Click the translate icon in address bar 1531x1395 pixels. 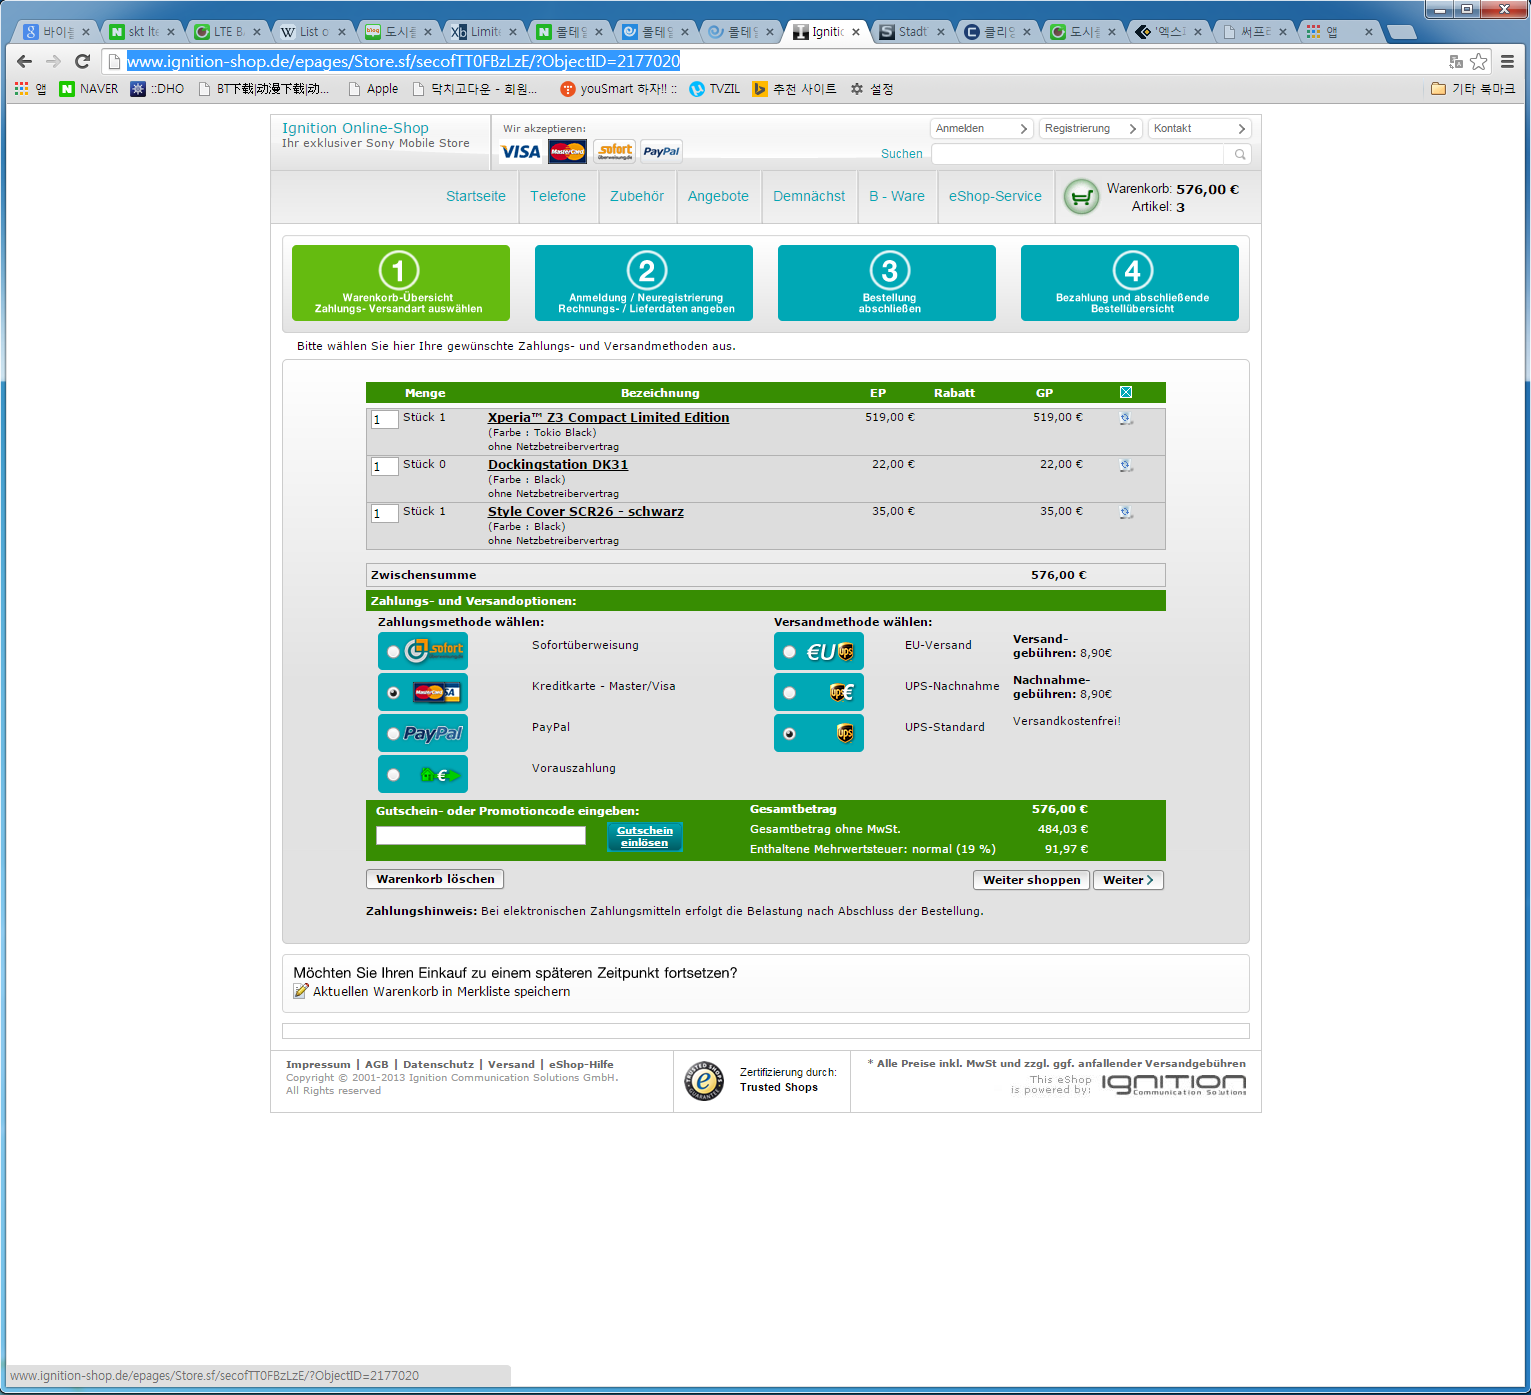(x=1456, y=61)
